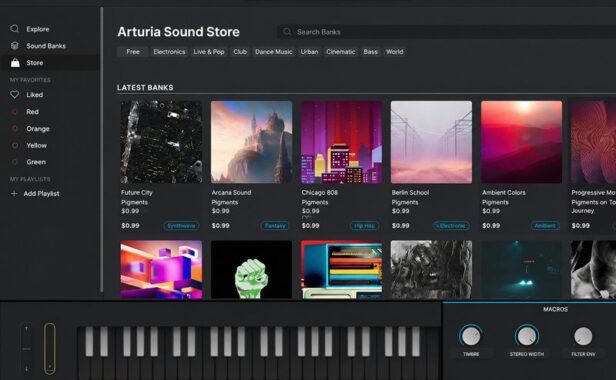Image resolution: width=616 pixels, height=380 pixels.
Task: Open the Arcana Sound bank artwork
Action: [x=251, y=142]
